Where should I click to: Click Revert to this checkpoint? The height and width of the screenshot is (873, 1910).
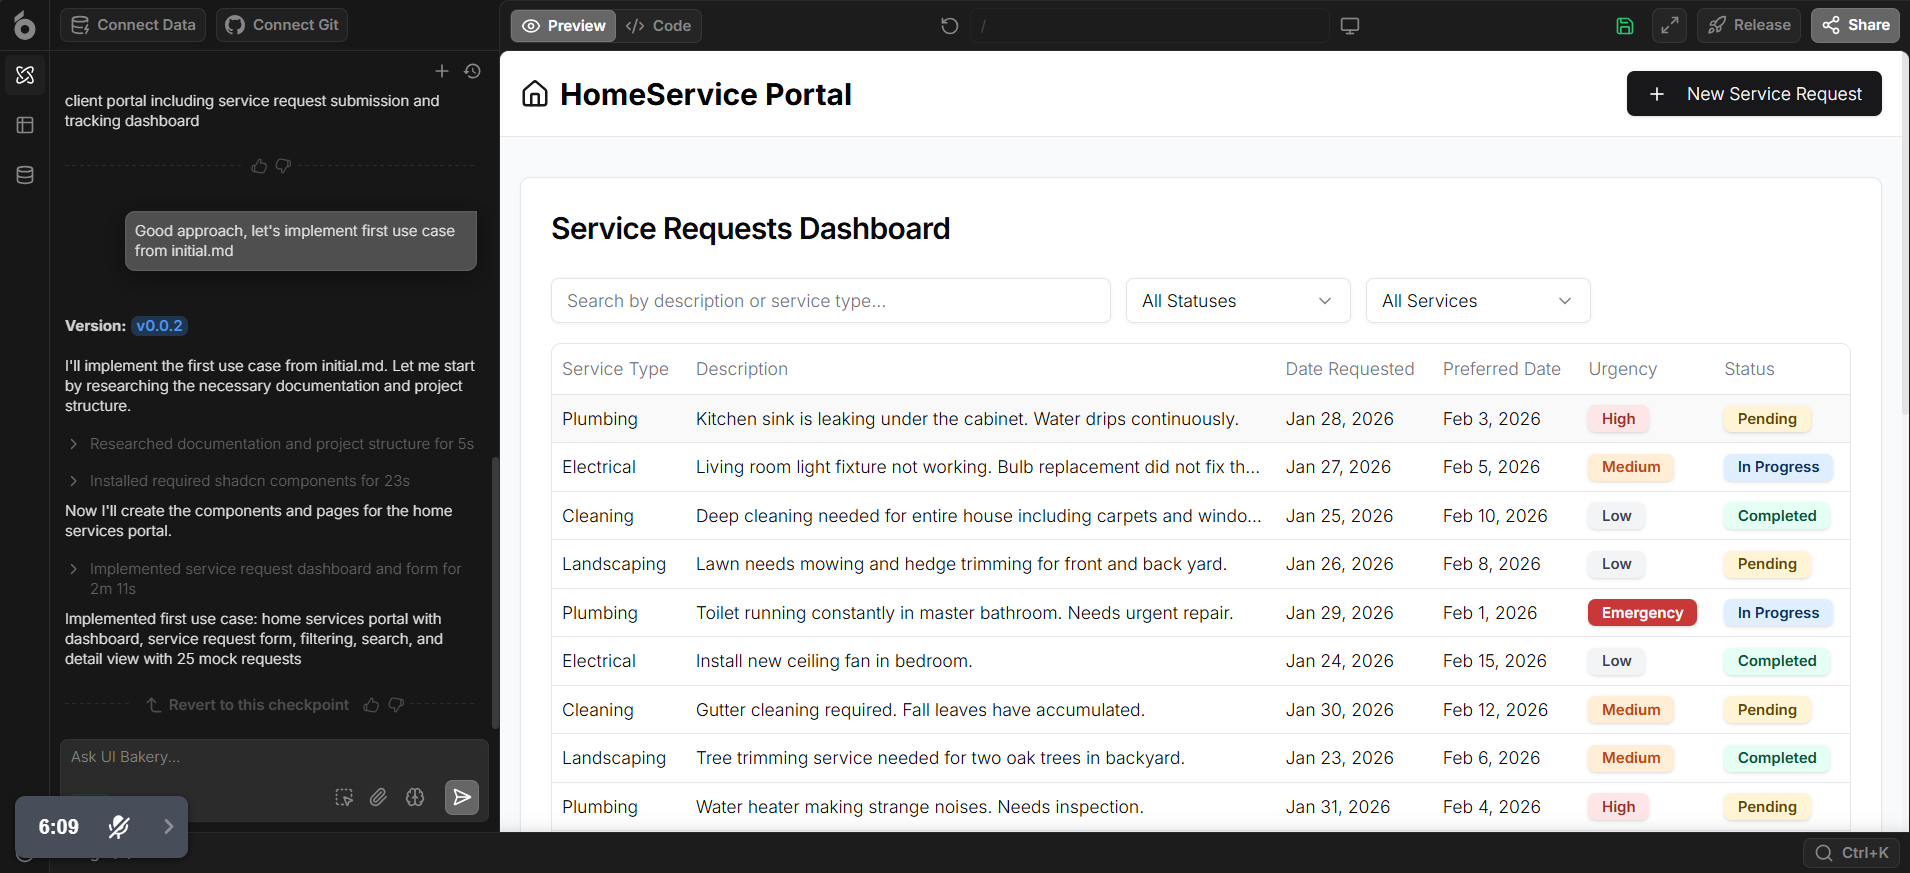tap(248, 705)
